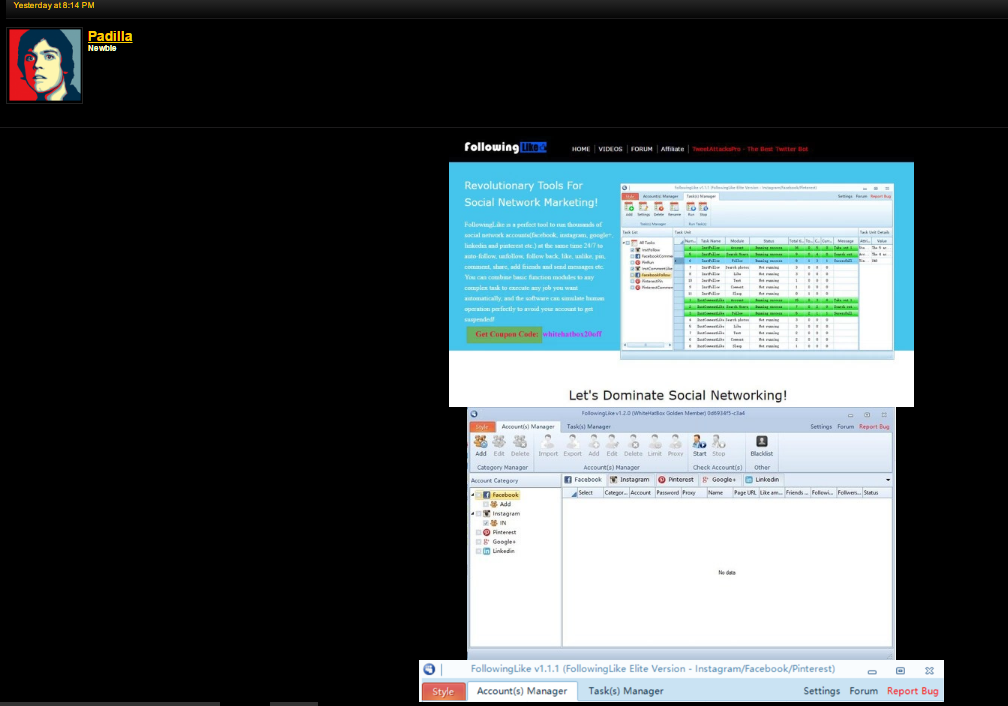1008x706 pixels.
Task: Tick the Add subcategory checkbox under Facebook
Action: point(486,505)
